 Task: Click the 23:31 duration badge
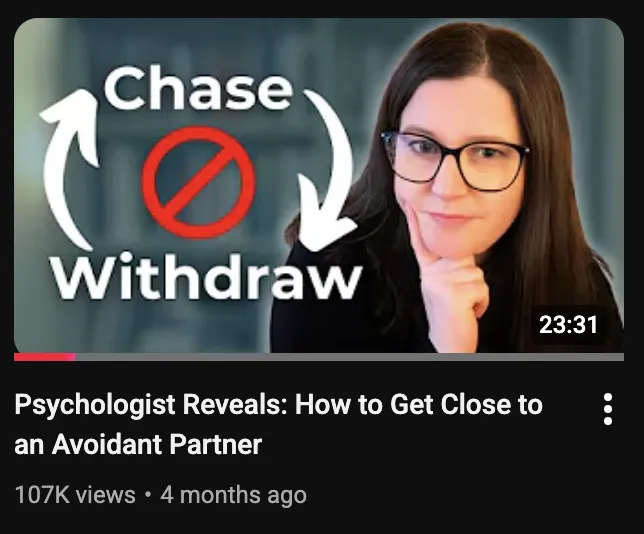click(568, 325)
